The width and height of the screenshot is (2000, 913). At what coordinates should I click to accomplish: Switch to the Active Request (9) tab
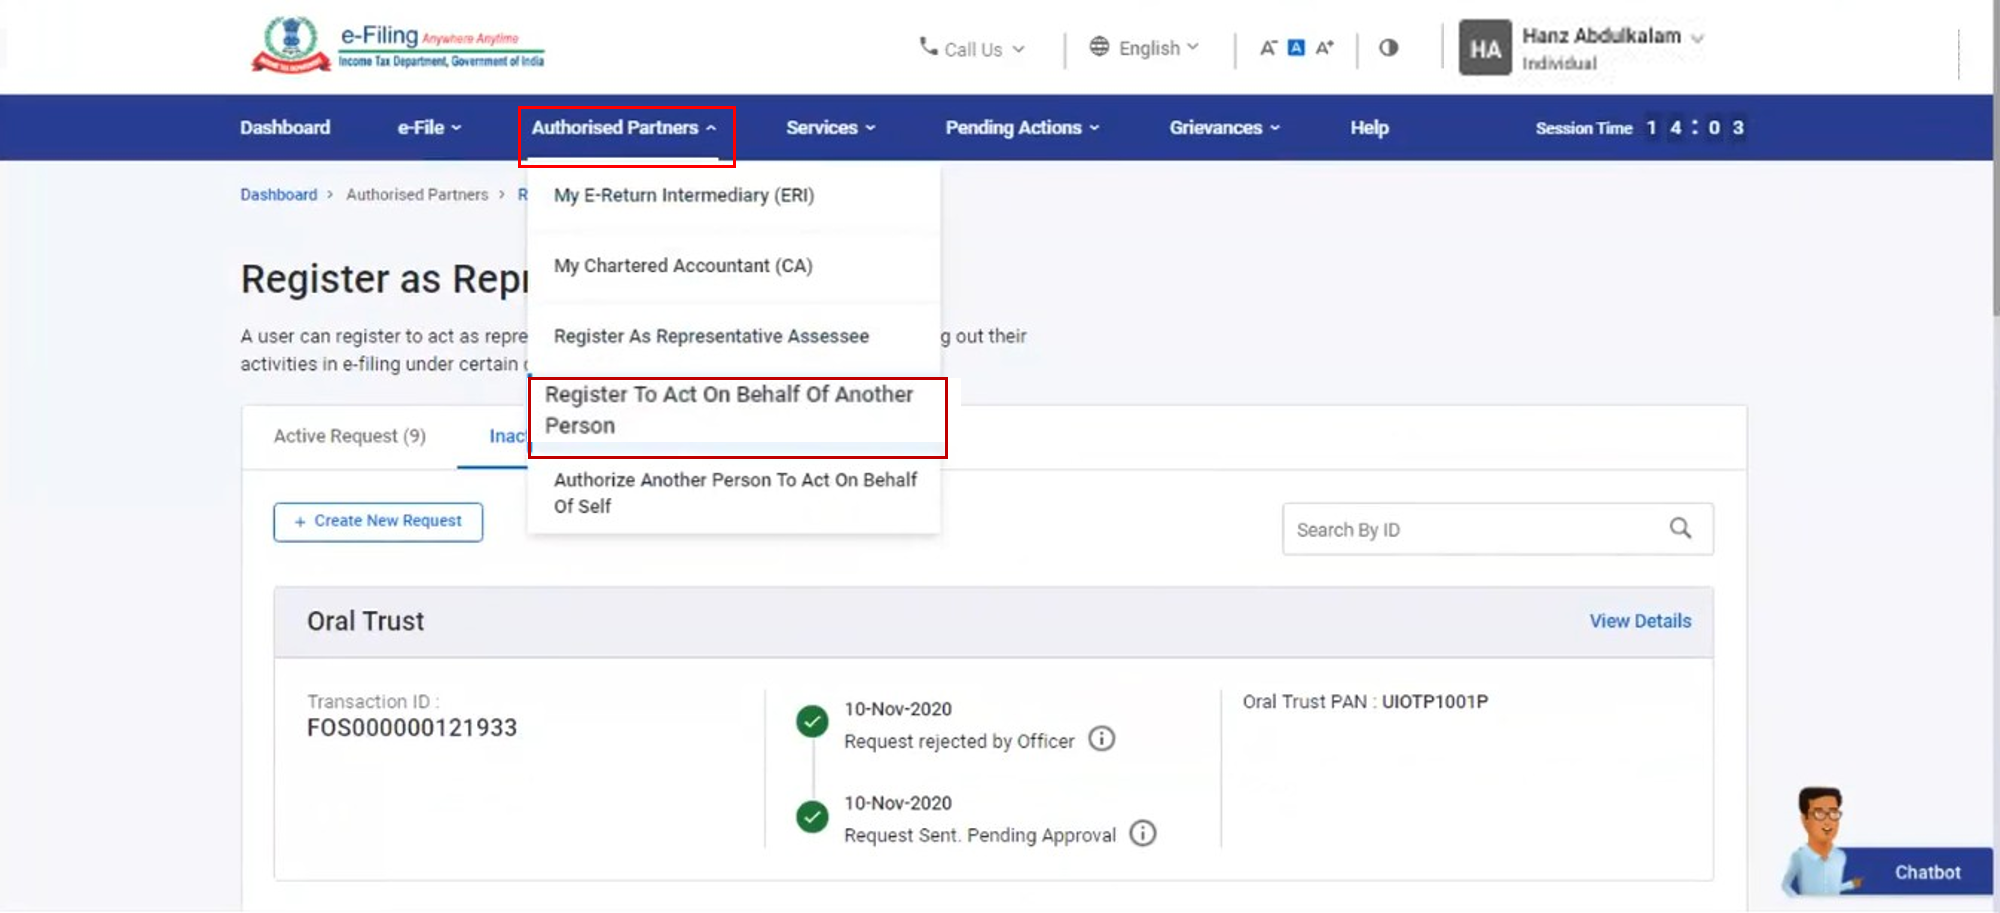click(349, 436)
